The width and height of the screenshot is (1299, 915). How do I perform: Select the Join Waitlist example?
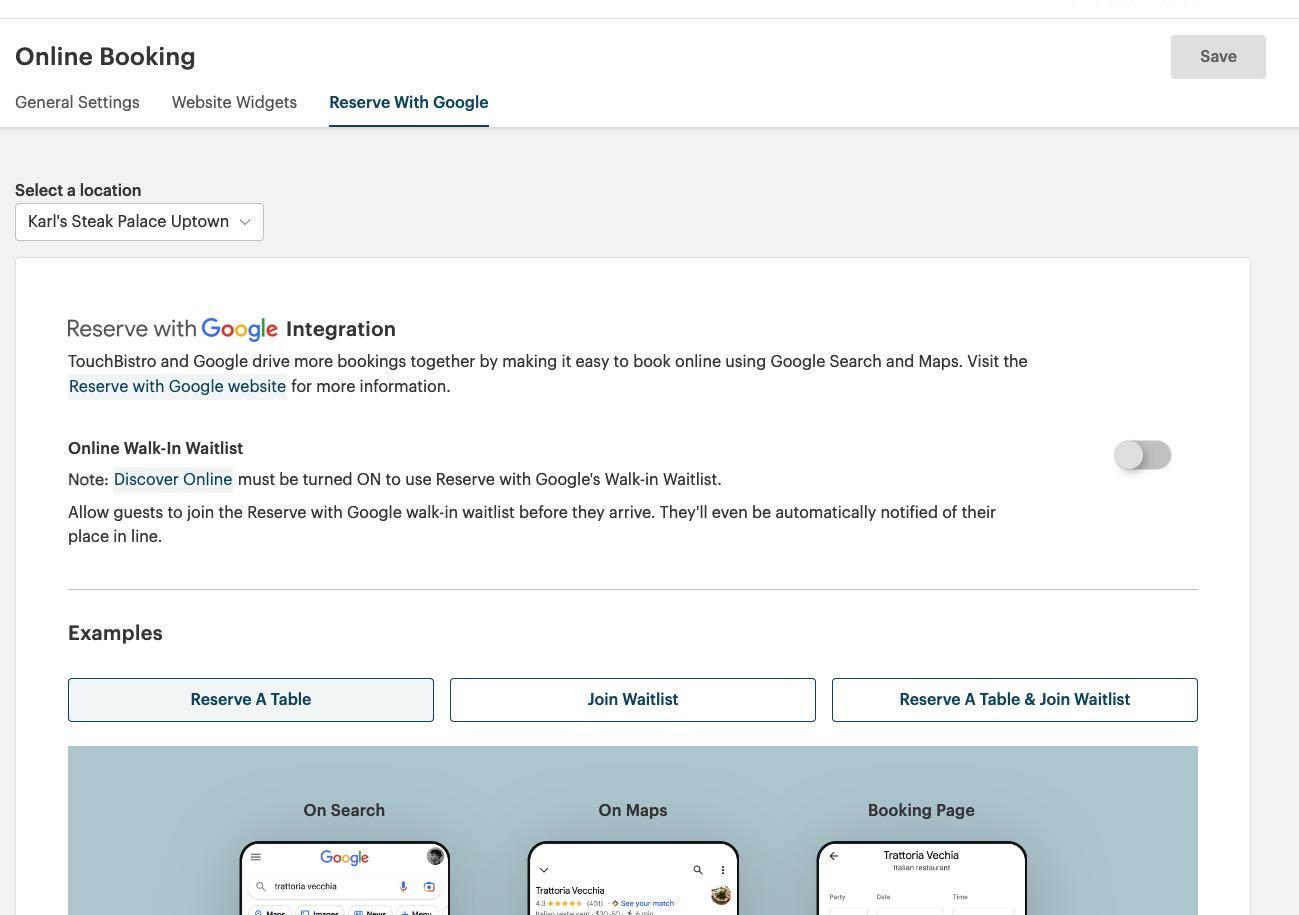coord(632,699)
